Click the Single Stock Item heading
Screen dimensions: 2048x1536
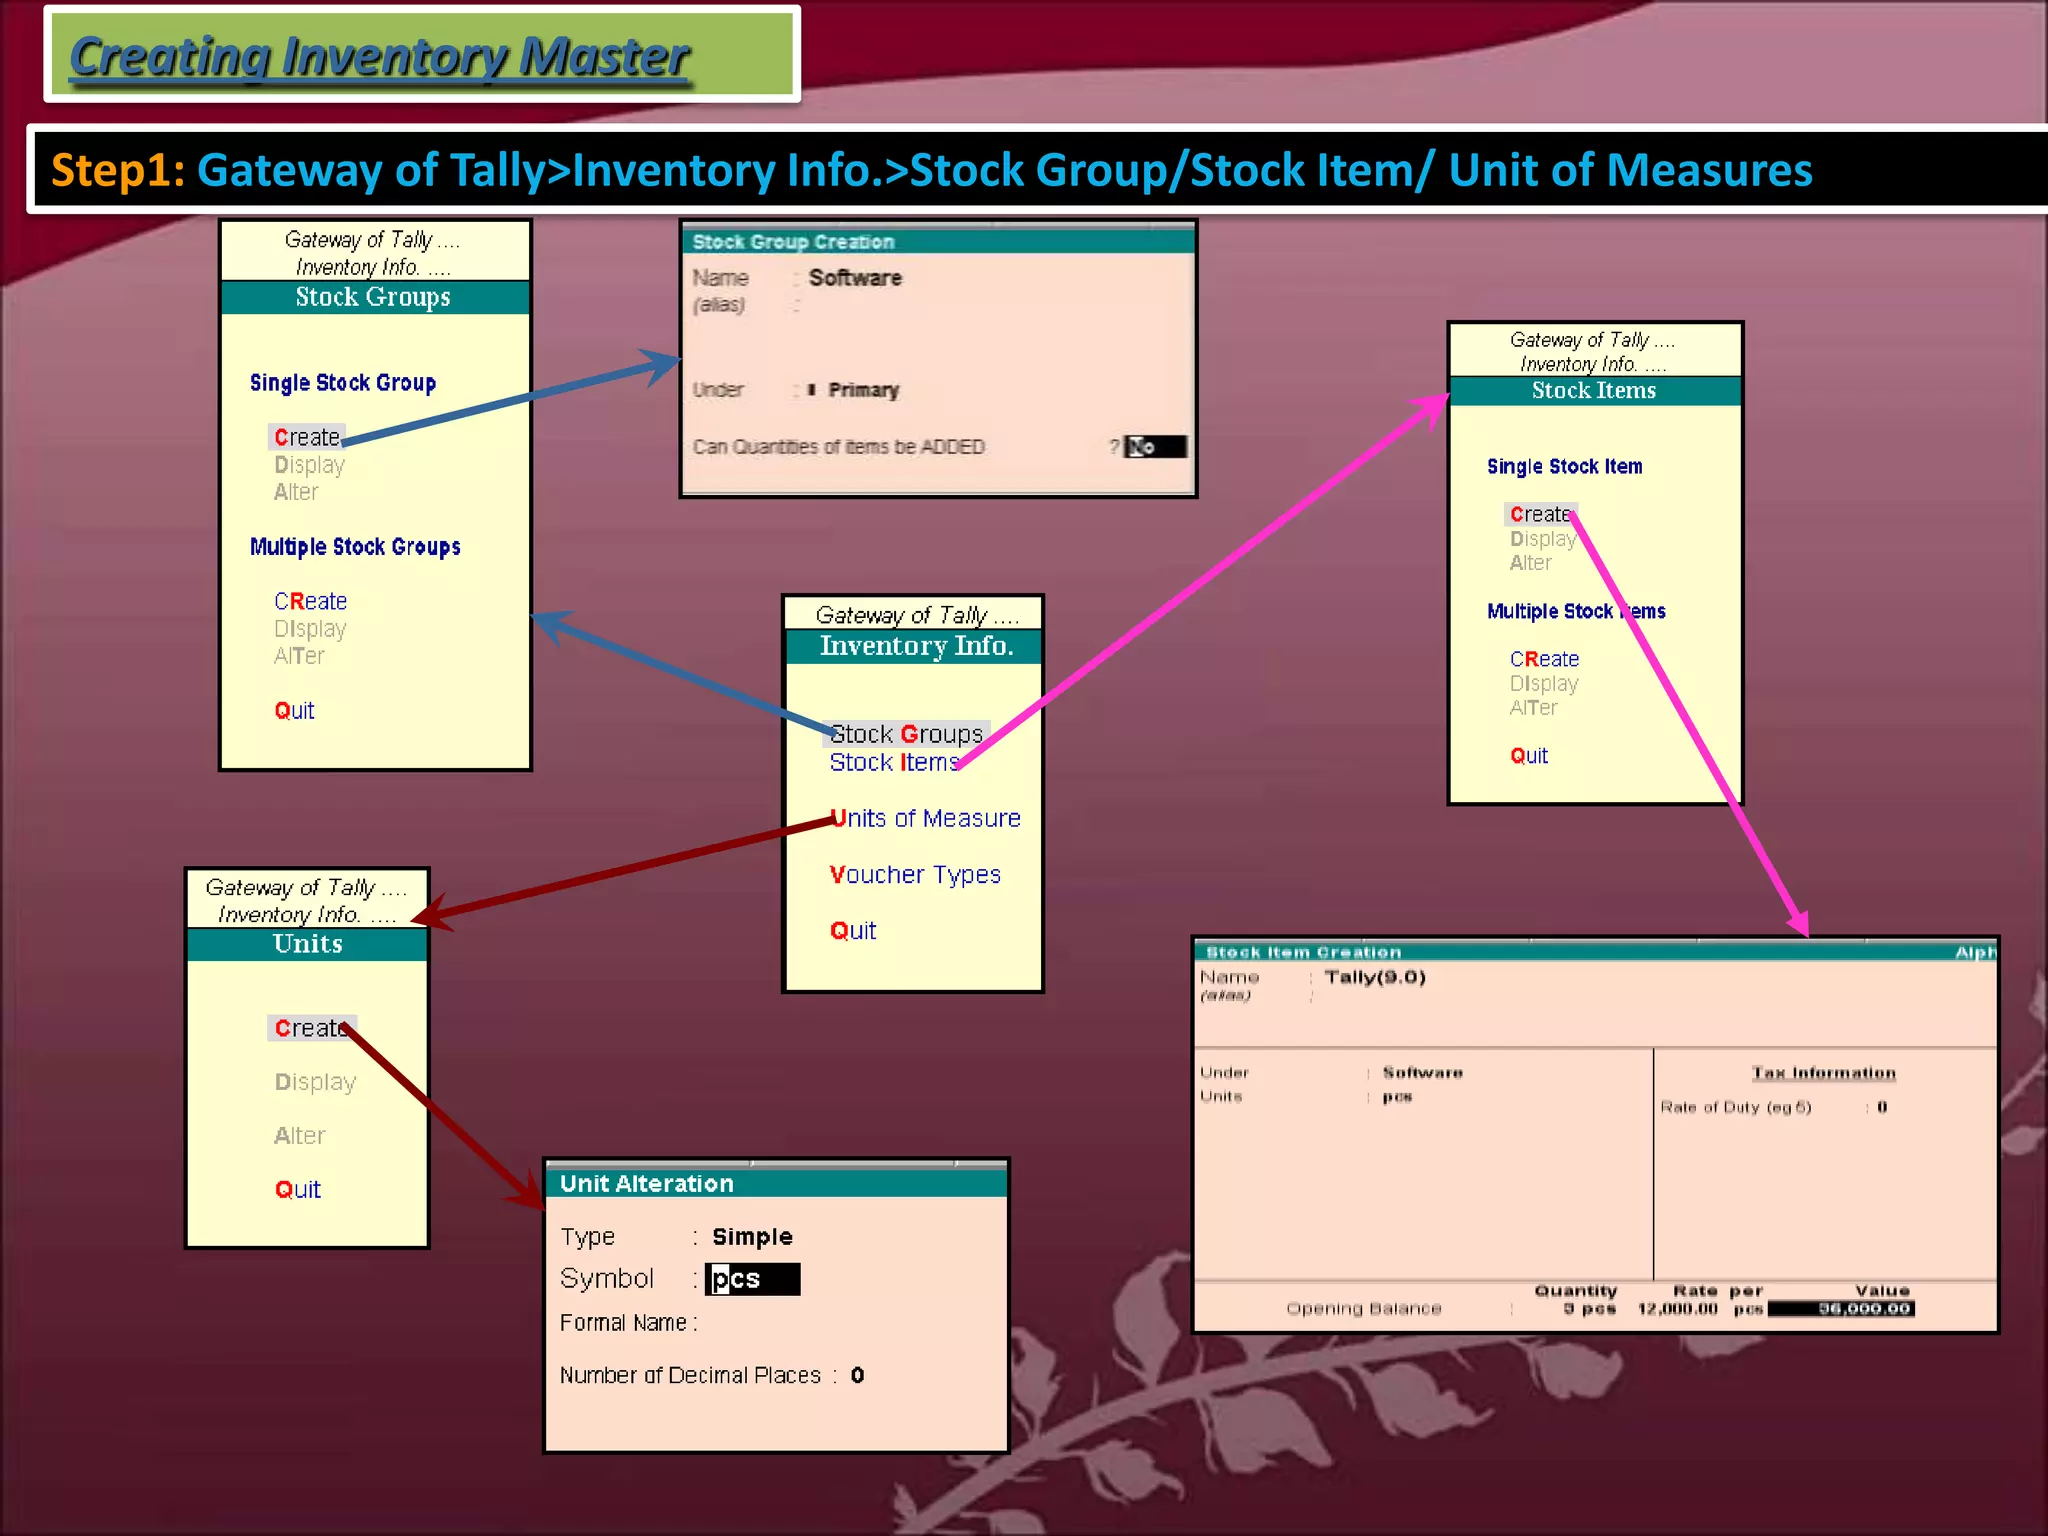1564,466
